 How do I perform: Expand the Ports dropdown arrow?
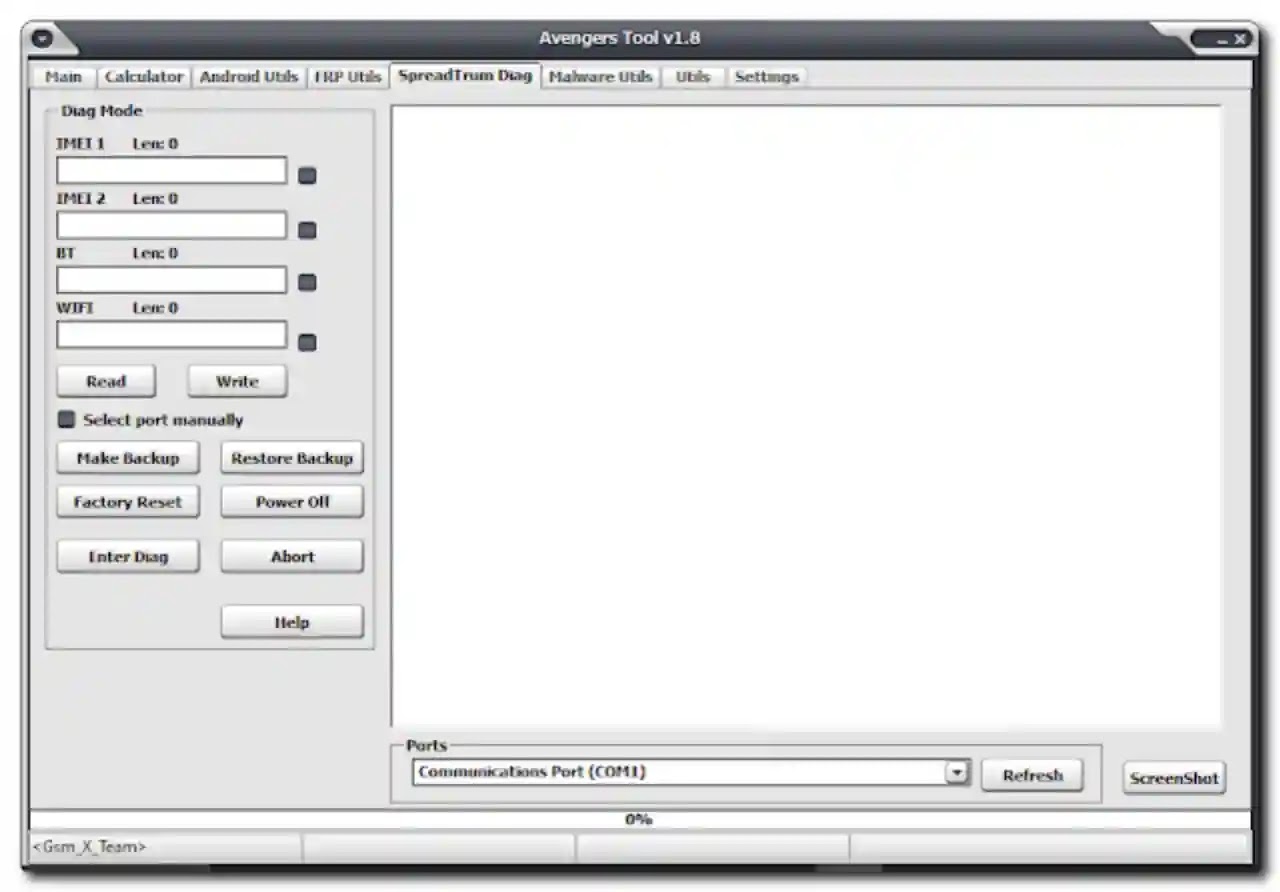coord(958,773)
